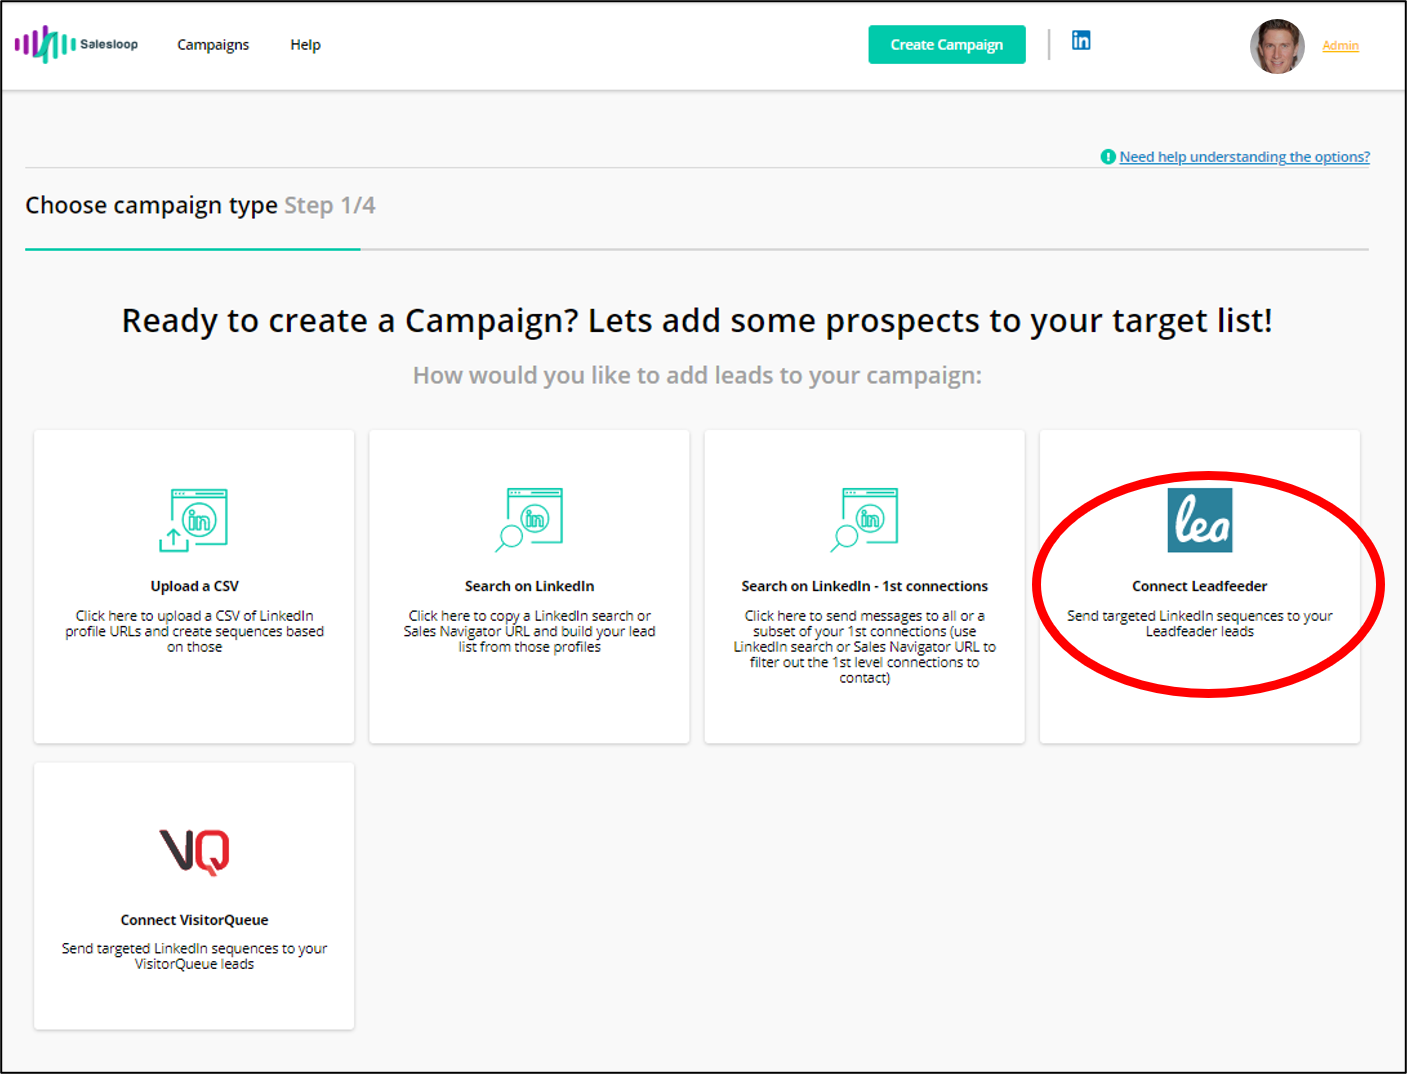Click the LinkedIn icon in the header
Viewport: 1407px width, 1074px height.
click(1081, 40)
